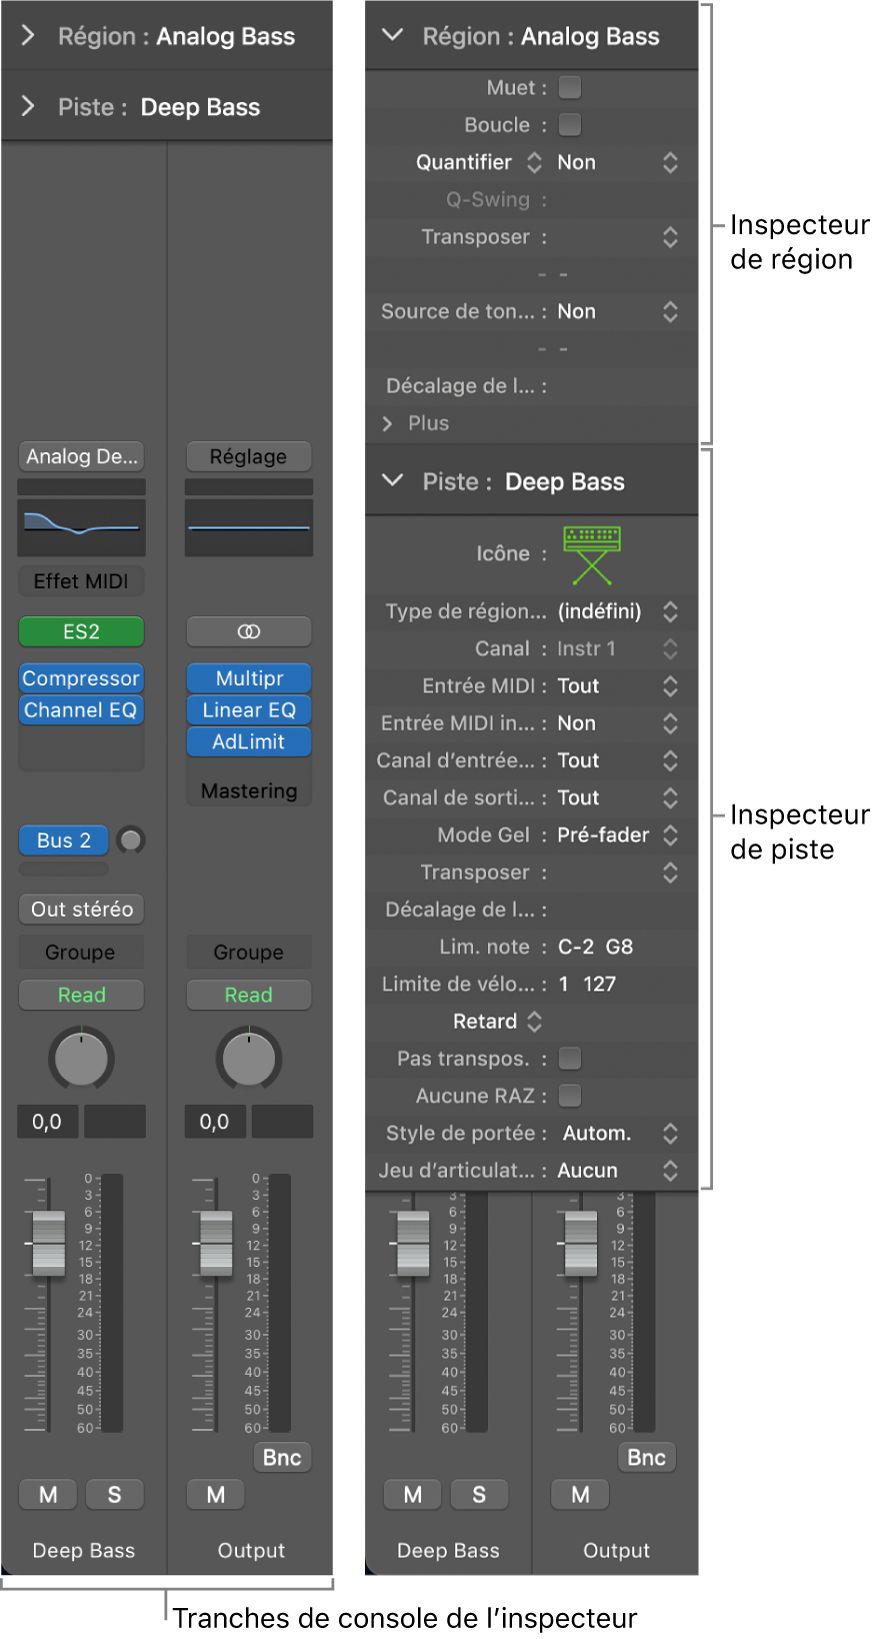Open the Bus 2 send slot
Screen dimensions: 880x1639
pyautogui.click(x=64, y=840)
